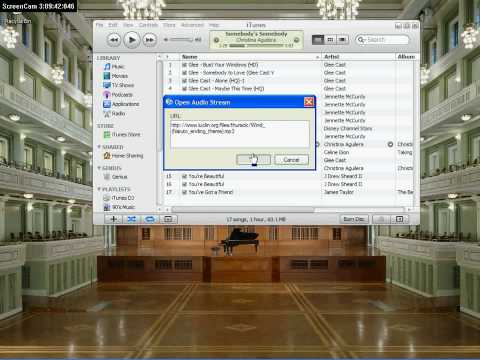The image size is (480, 360).
Task: Switch to list view
Action: [x=318, y=40]
